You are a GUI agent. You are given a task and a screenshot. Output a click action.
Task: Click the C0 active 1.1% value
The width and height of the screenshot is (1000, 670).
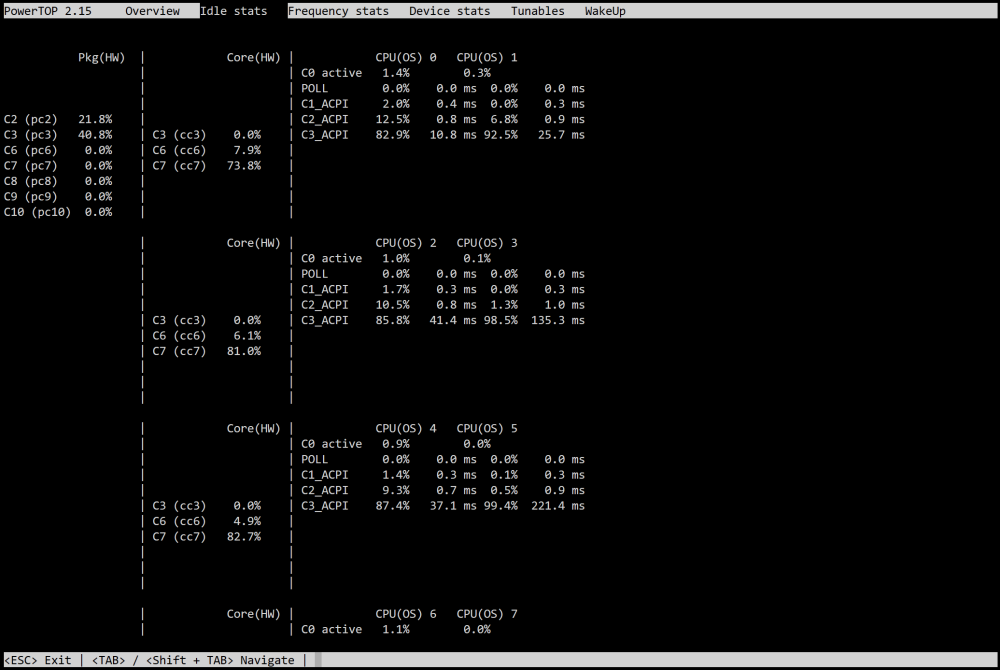(396, 629)
